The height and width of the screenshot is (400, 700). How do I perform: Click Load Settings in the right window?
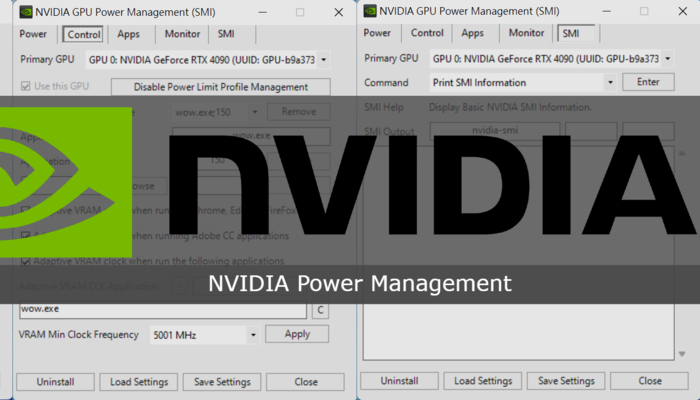(x=483, y=381)
